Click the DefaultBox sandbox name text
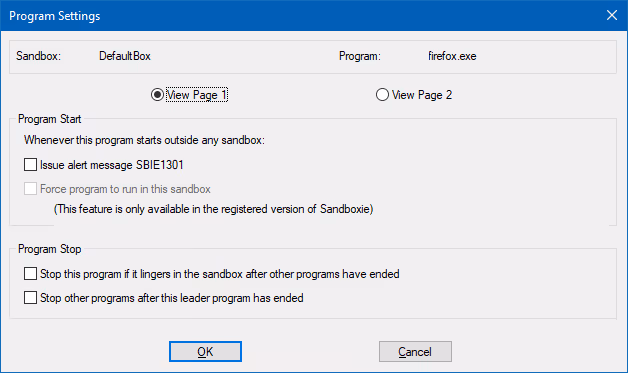Viewport: 628px width, 373px height. click(x=125, y=56)
